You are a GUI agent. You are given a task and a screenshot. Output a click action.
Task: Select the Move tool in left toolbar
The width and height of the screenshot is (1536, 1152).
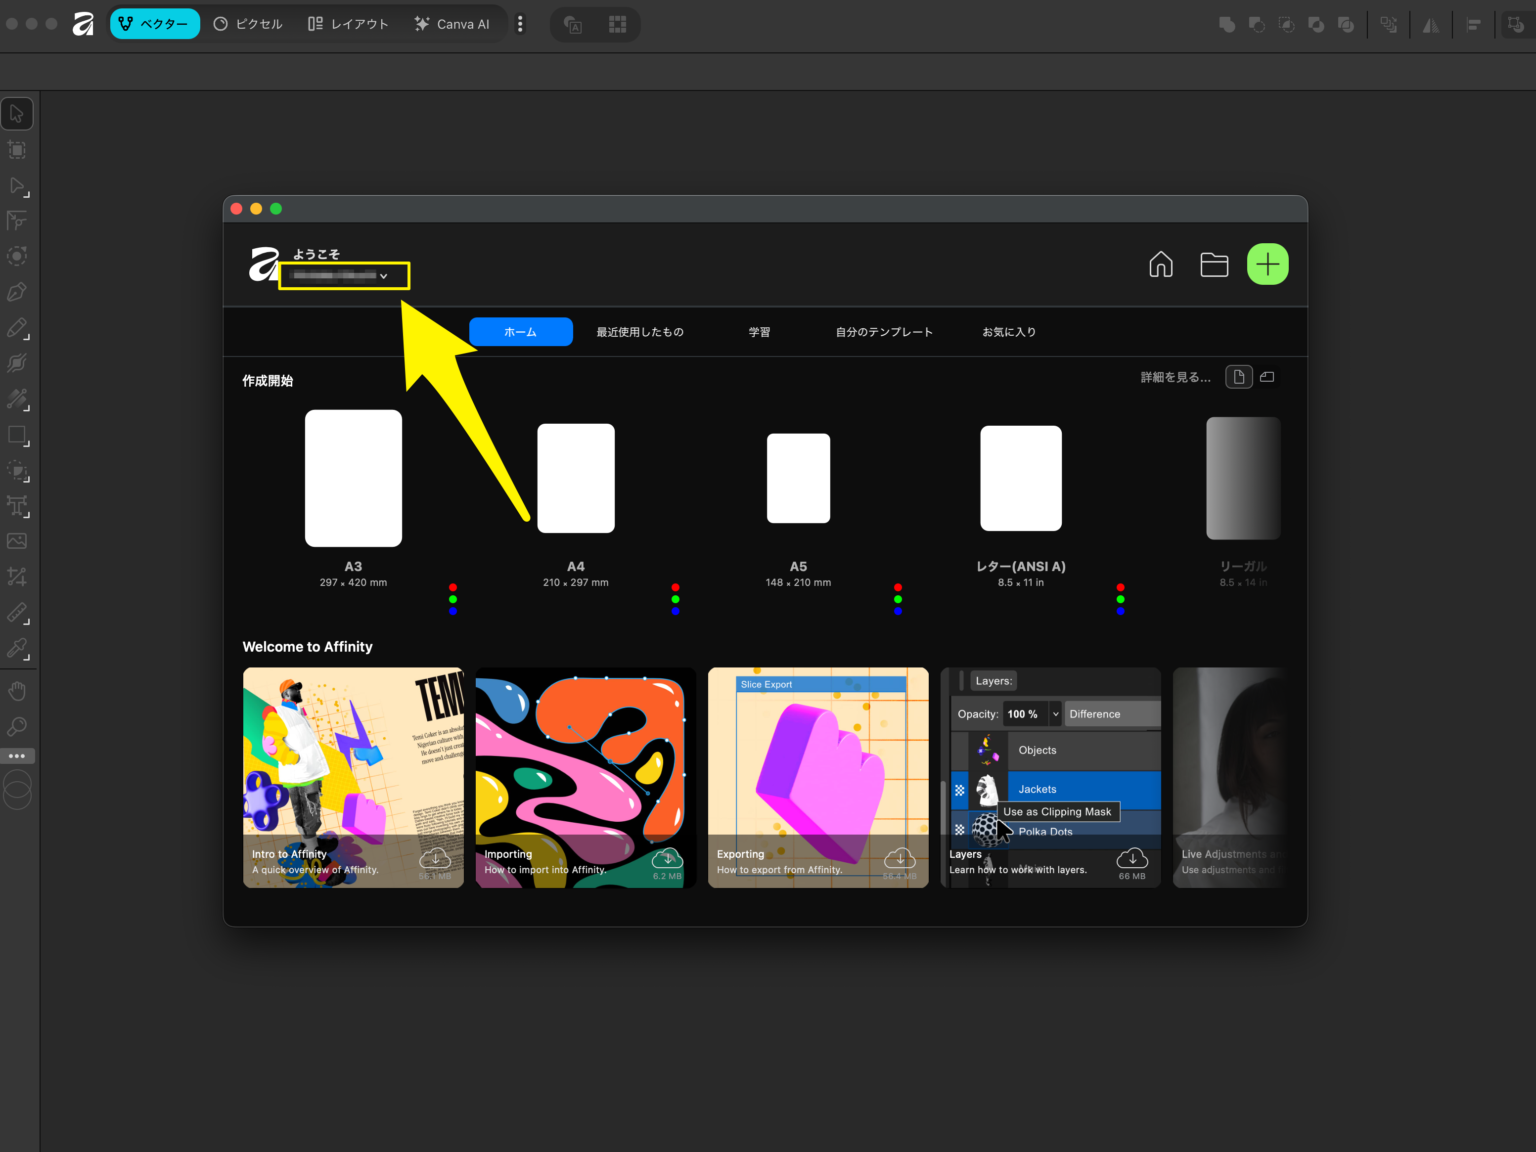(17, 114)
